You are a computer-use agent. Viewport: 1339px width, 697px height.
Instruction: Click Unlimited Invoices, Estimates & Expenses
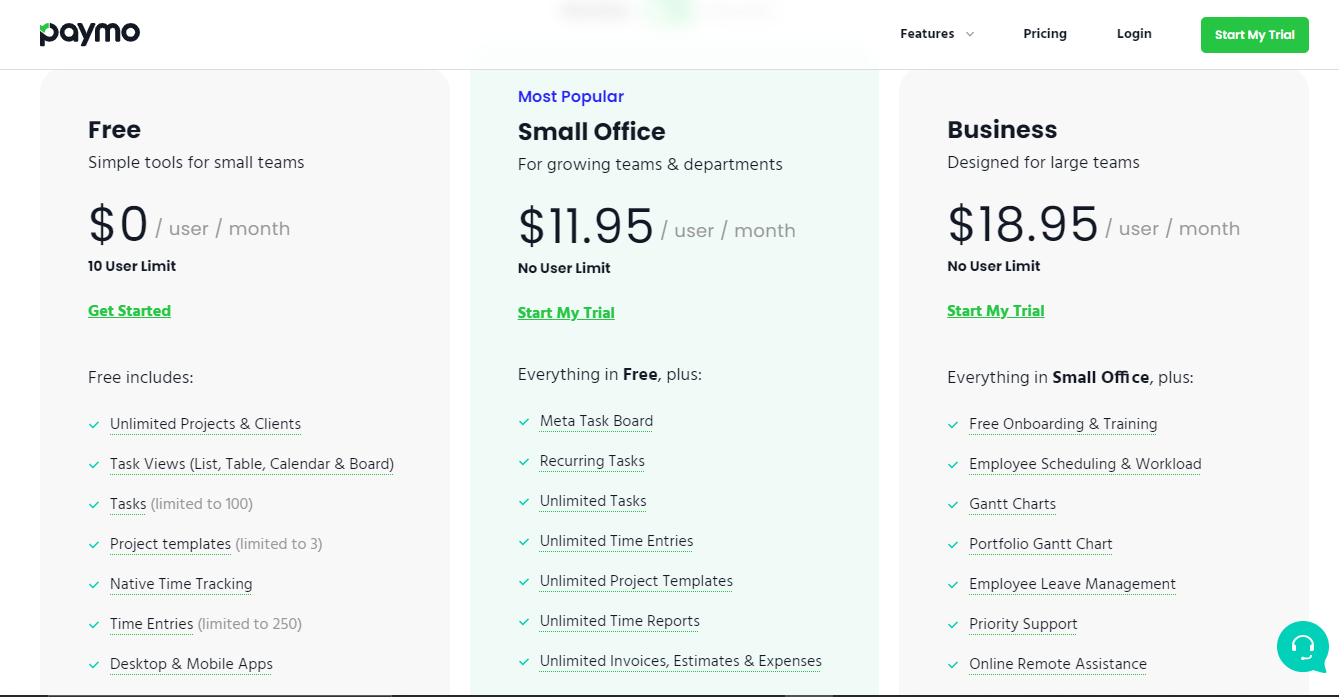tap(681, 661)
